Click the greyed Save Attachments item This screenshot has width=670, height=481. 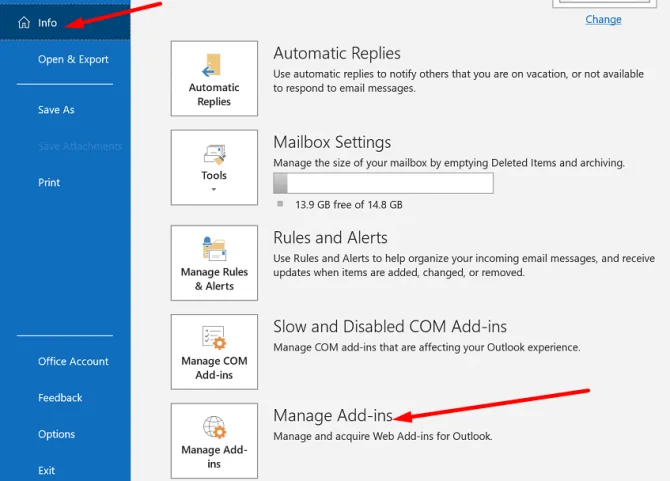pos(80,146)
